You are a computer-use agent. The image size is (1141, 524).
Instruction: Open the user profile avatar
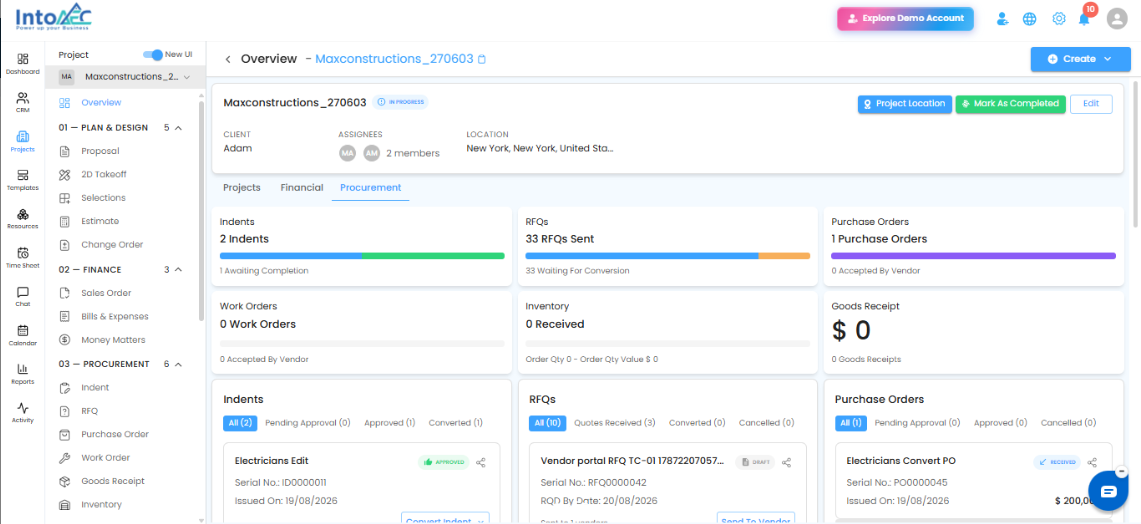point(1116,18)
